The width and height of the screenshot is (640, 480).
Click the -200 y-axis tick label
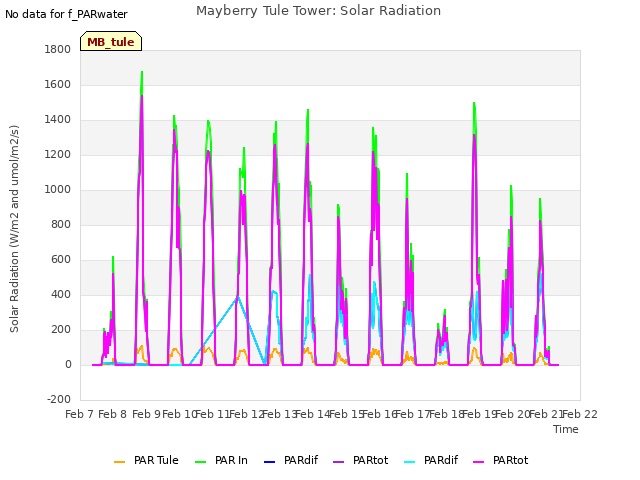coord(59,399)
